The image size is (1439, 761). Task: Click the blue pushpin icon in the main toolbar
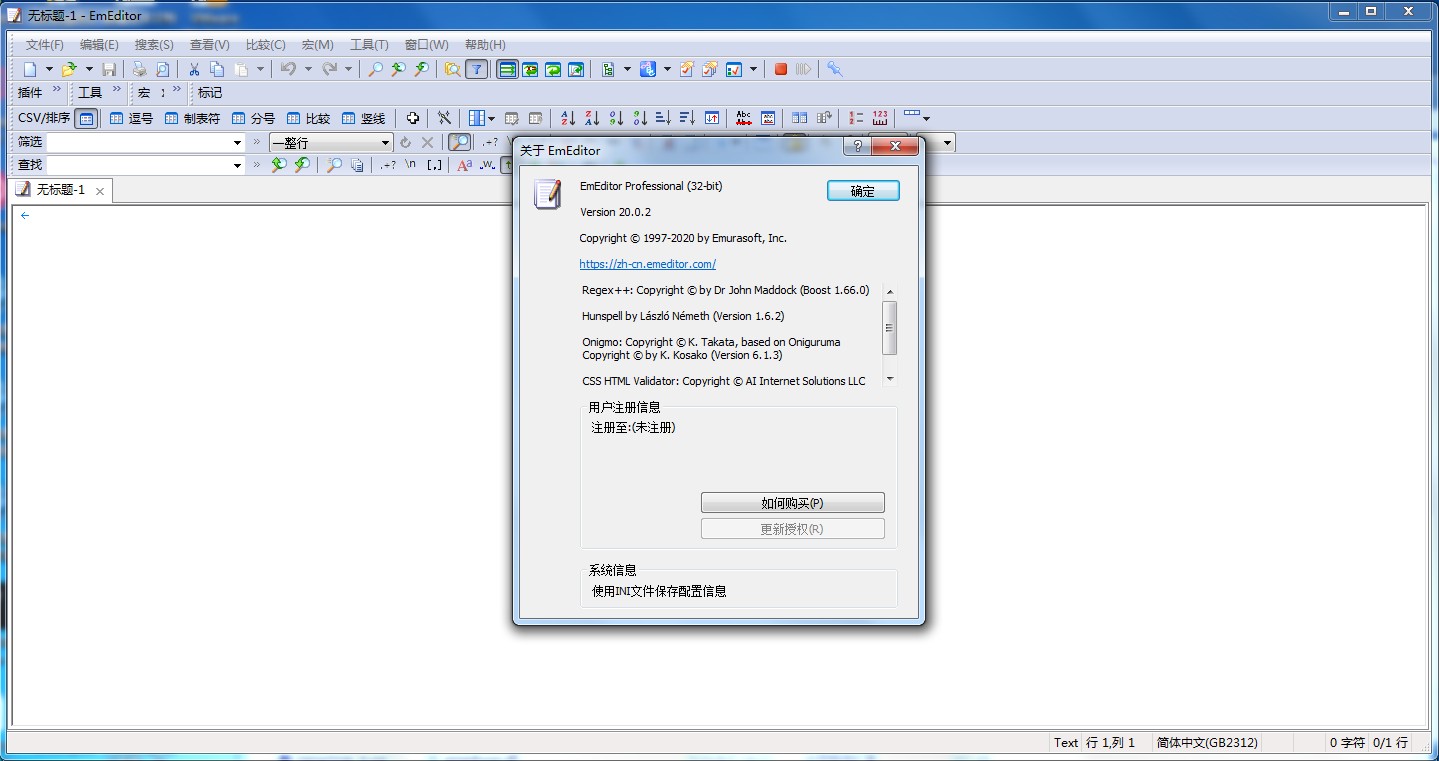(835, 69)
